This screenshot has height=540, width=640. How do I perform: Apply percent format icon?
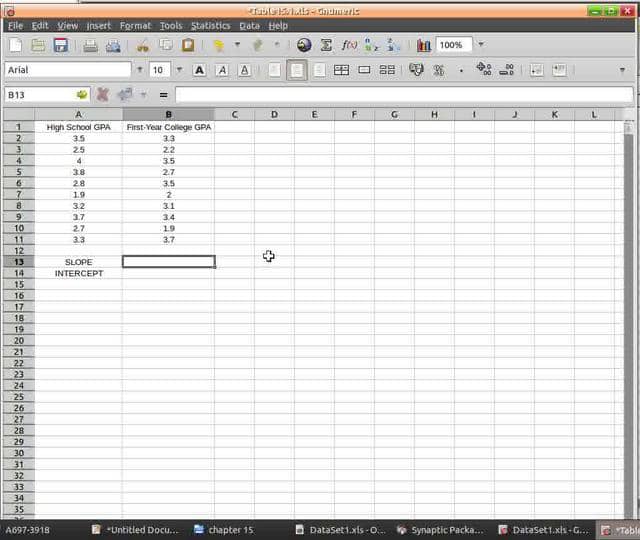coord(439,70)
